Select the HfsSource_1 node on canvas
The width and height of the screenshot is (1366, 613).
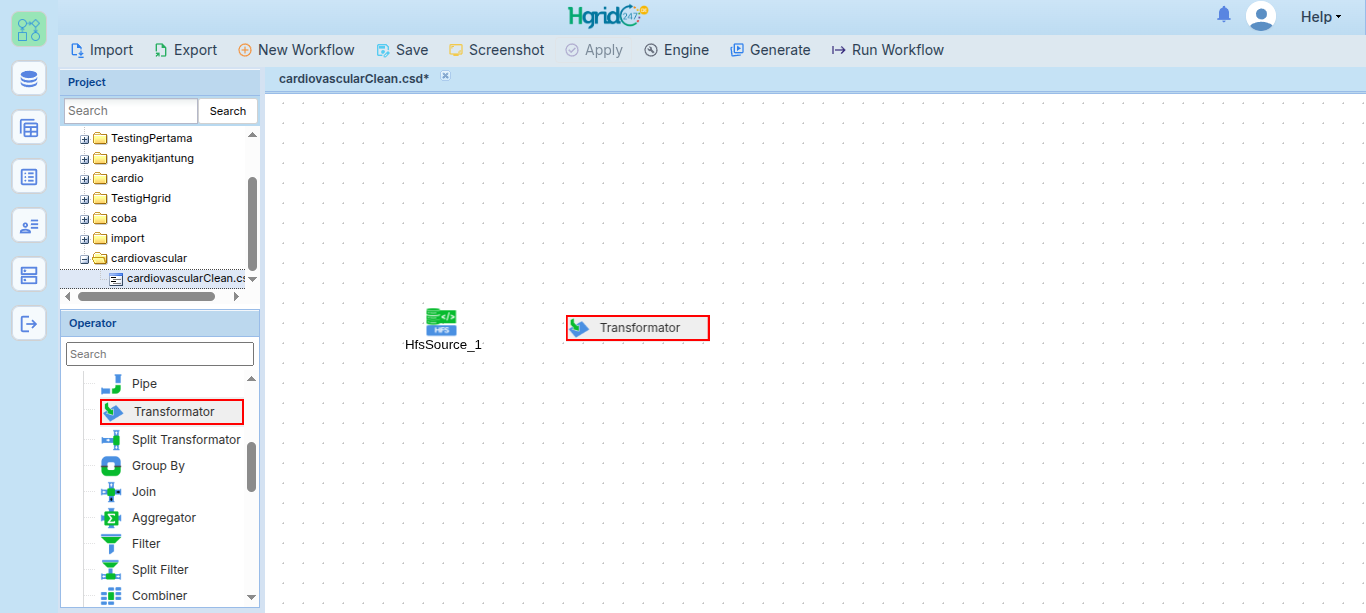tap(442, 329)
